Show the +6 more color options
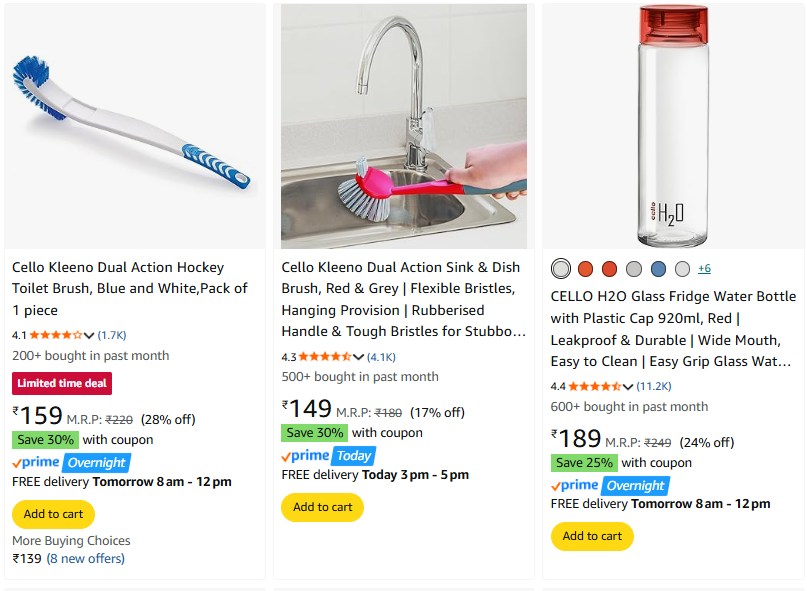The image size is (807, 591). [704, 269]
